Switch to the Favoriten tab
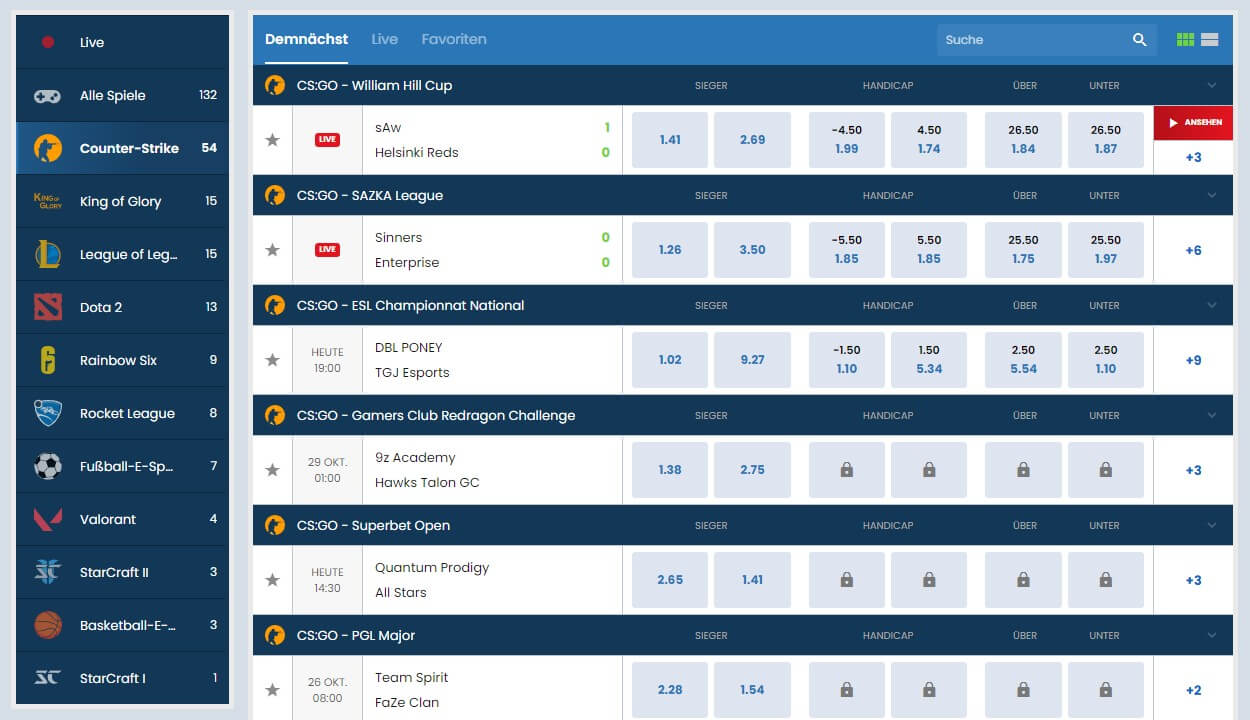Screen dimensions: 1250x720 coord(454,39)
